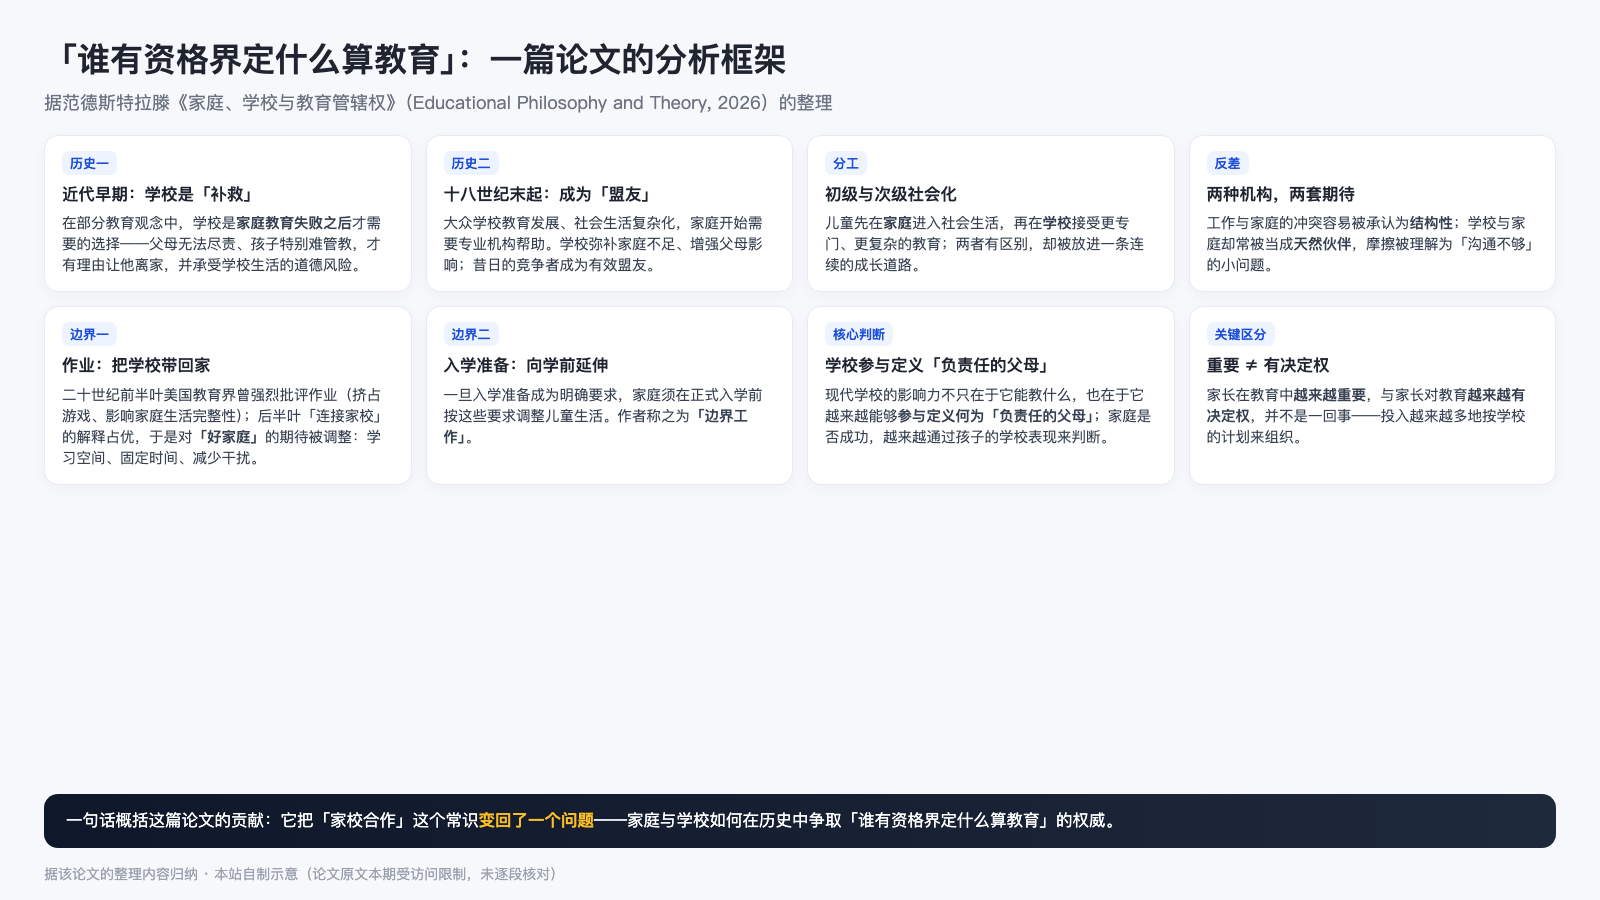Click paragraph starting 二十世纪前半叶美国教育界

224,426
